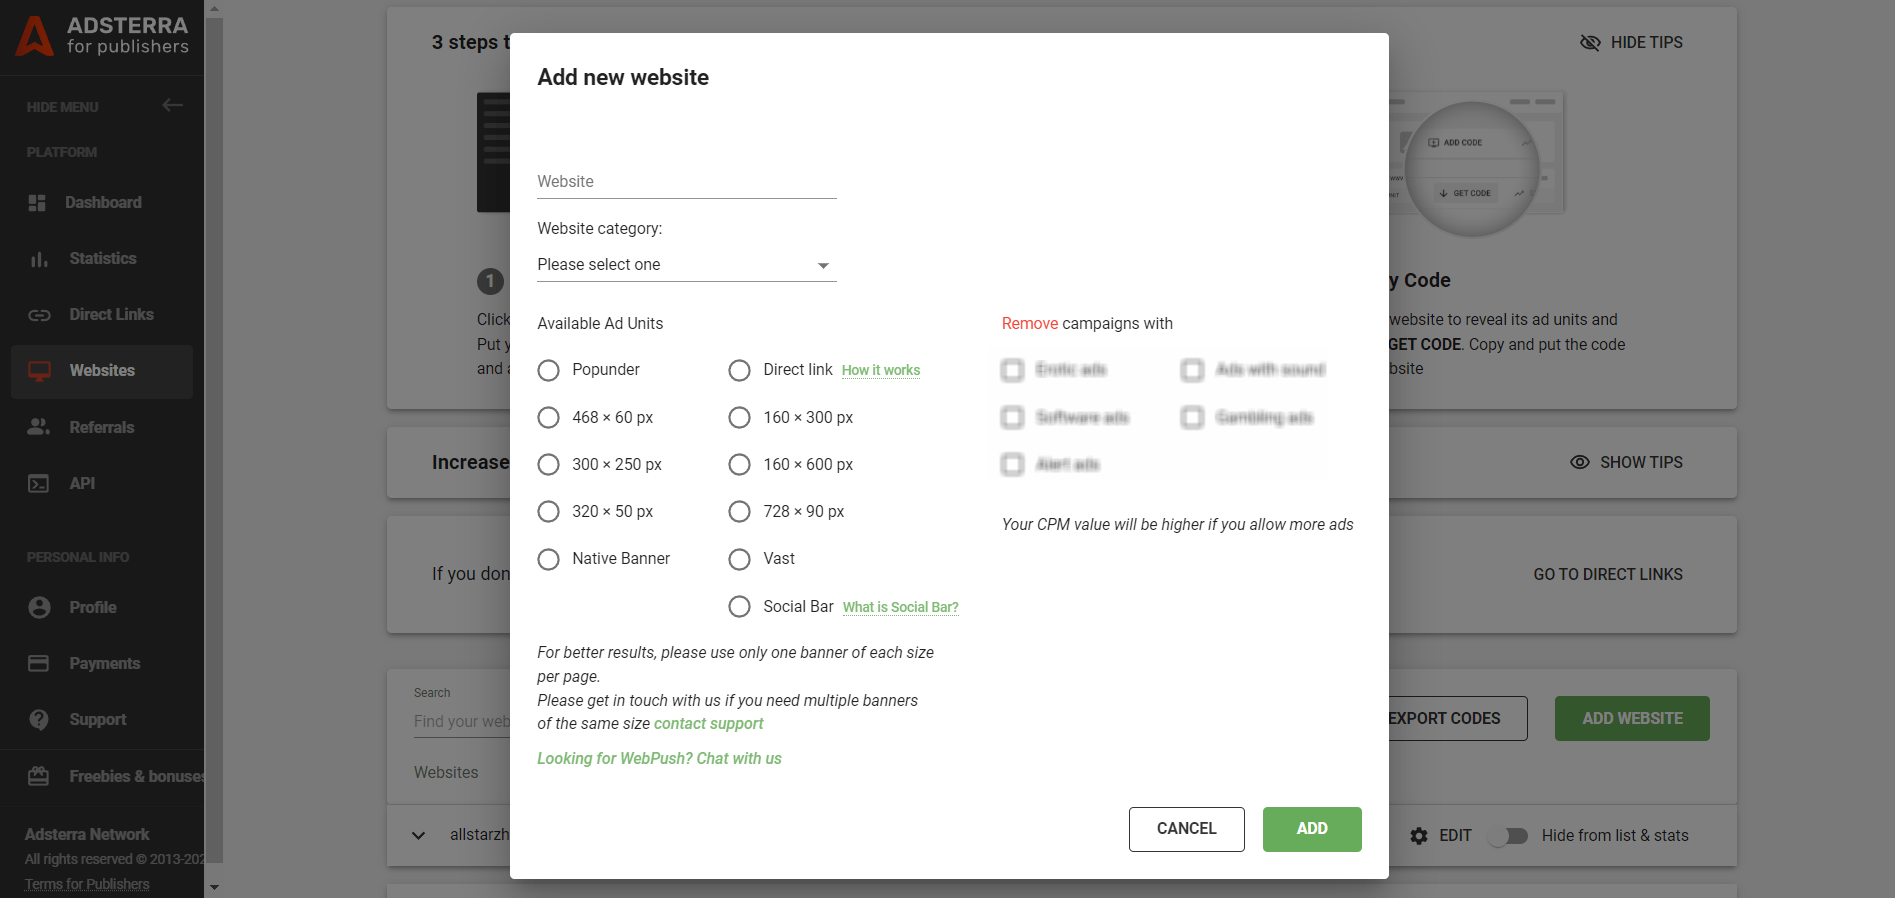This screenshot has height=898, width=1895.
Task: Click the Referrals people icon
Action: (39, 427)
